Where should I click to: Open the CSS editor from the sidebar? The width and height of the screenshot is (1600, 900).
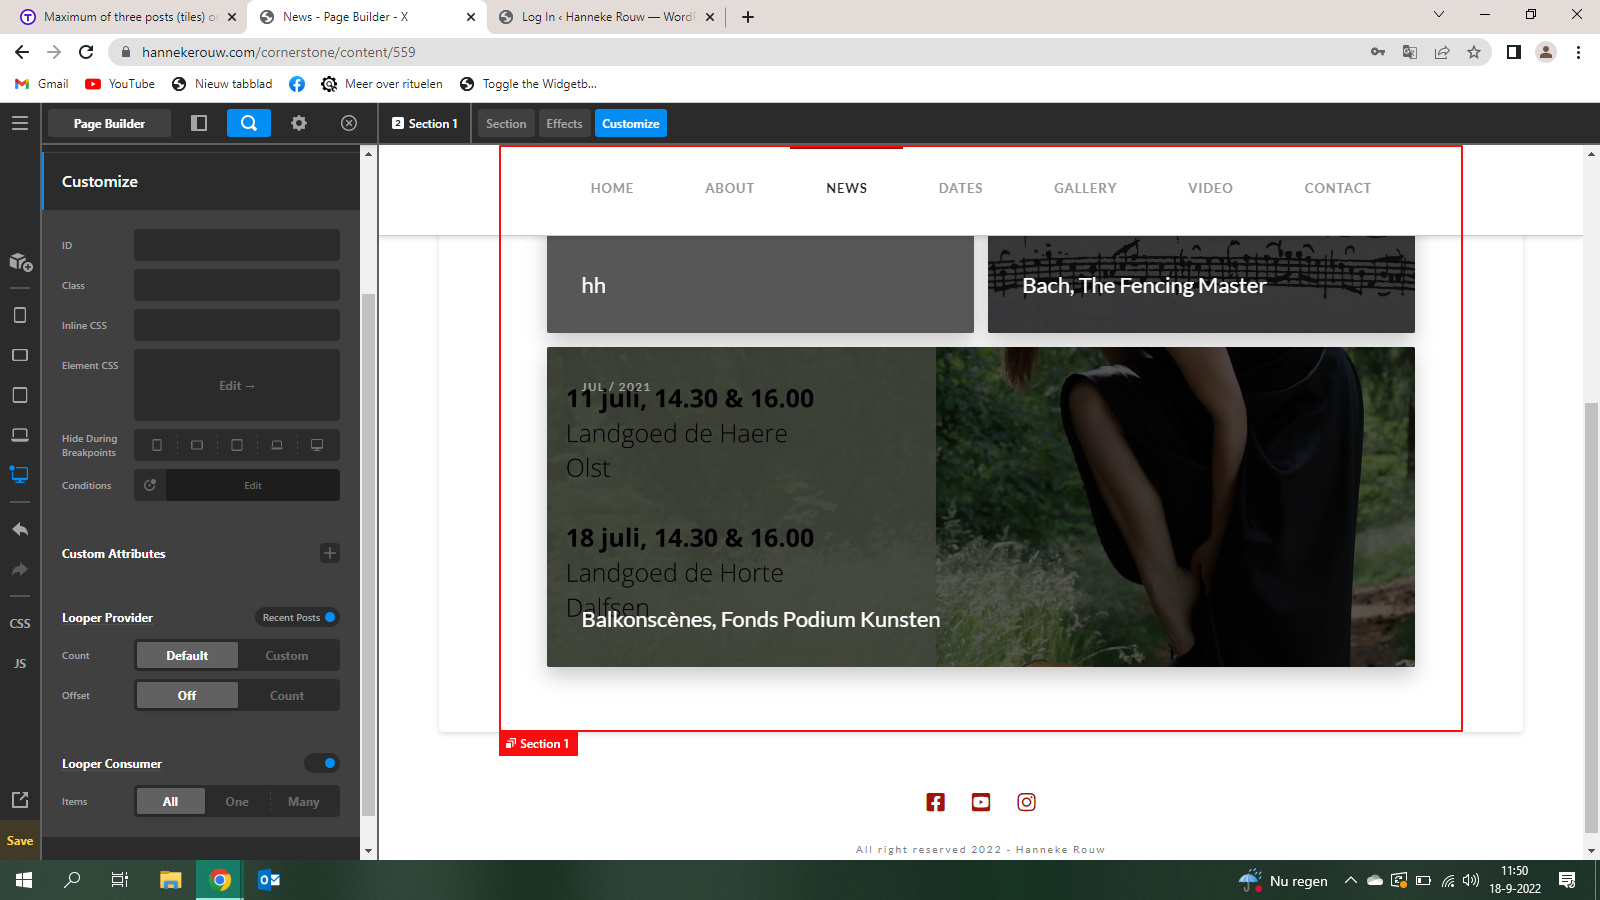click(x=20, y=623)
